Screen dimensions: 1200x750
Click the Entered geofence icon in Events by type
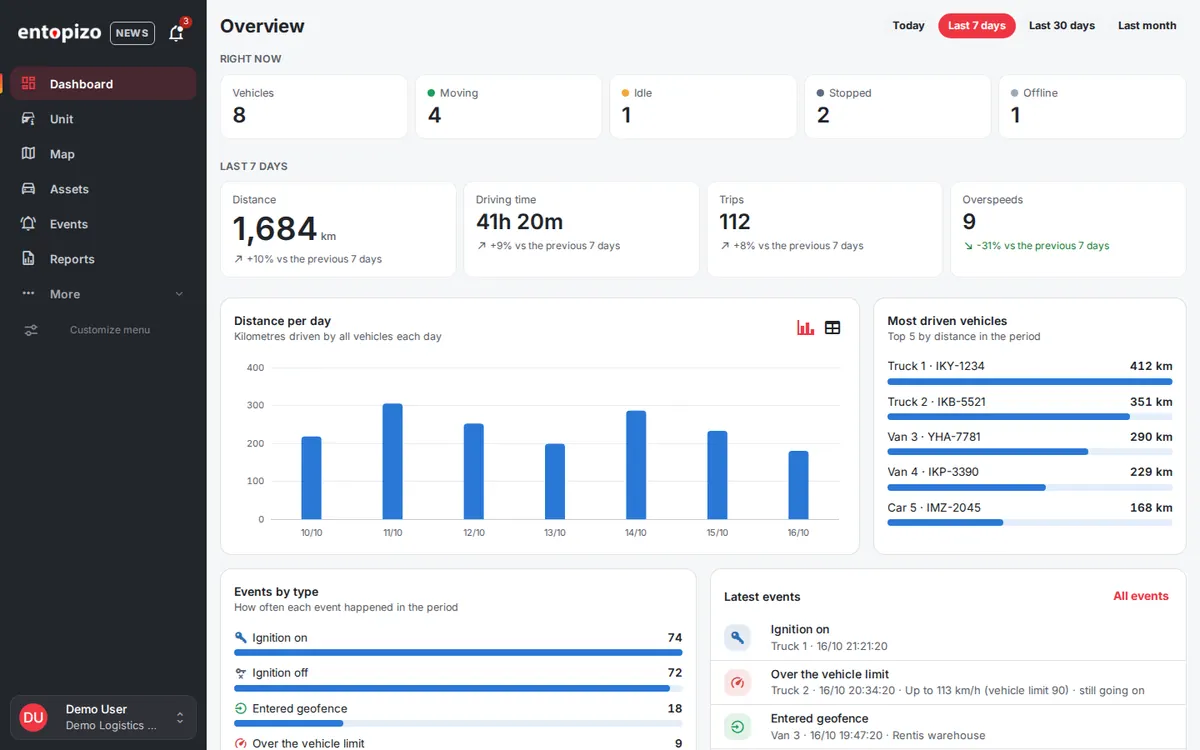tap(240, 709)
